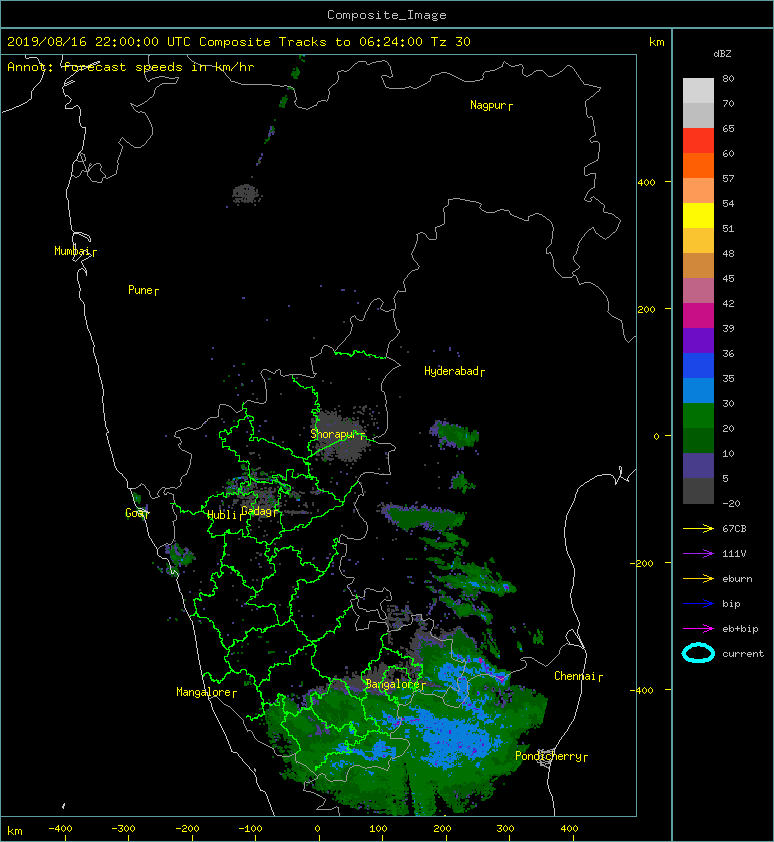The image size is (774, 842).
Task: Pick the bright yellow dBZ swatch
Action: pos(698,215)
